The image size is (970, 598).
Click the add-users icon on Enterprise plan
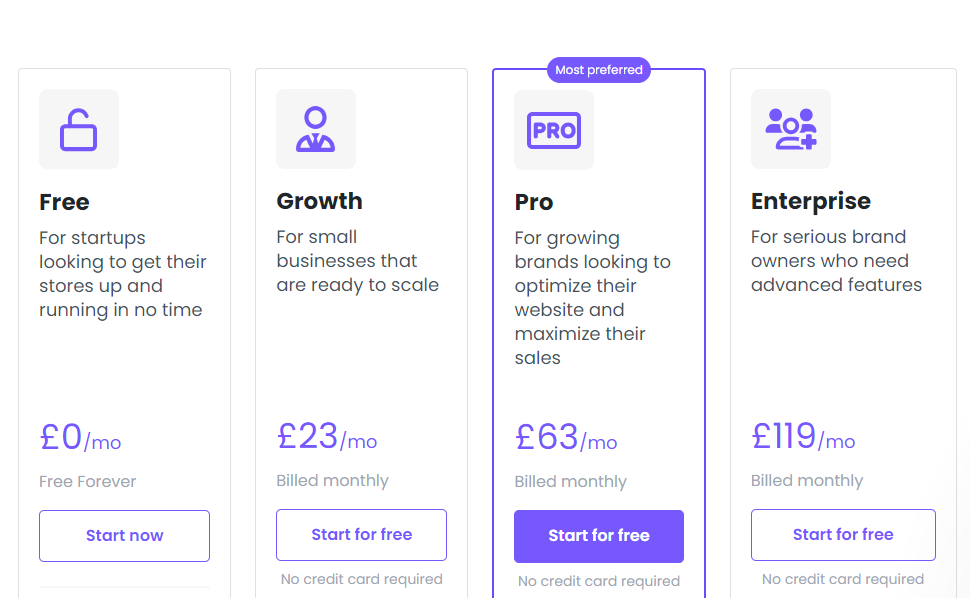[x=791, y=129]
